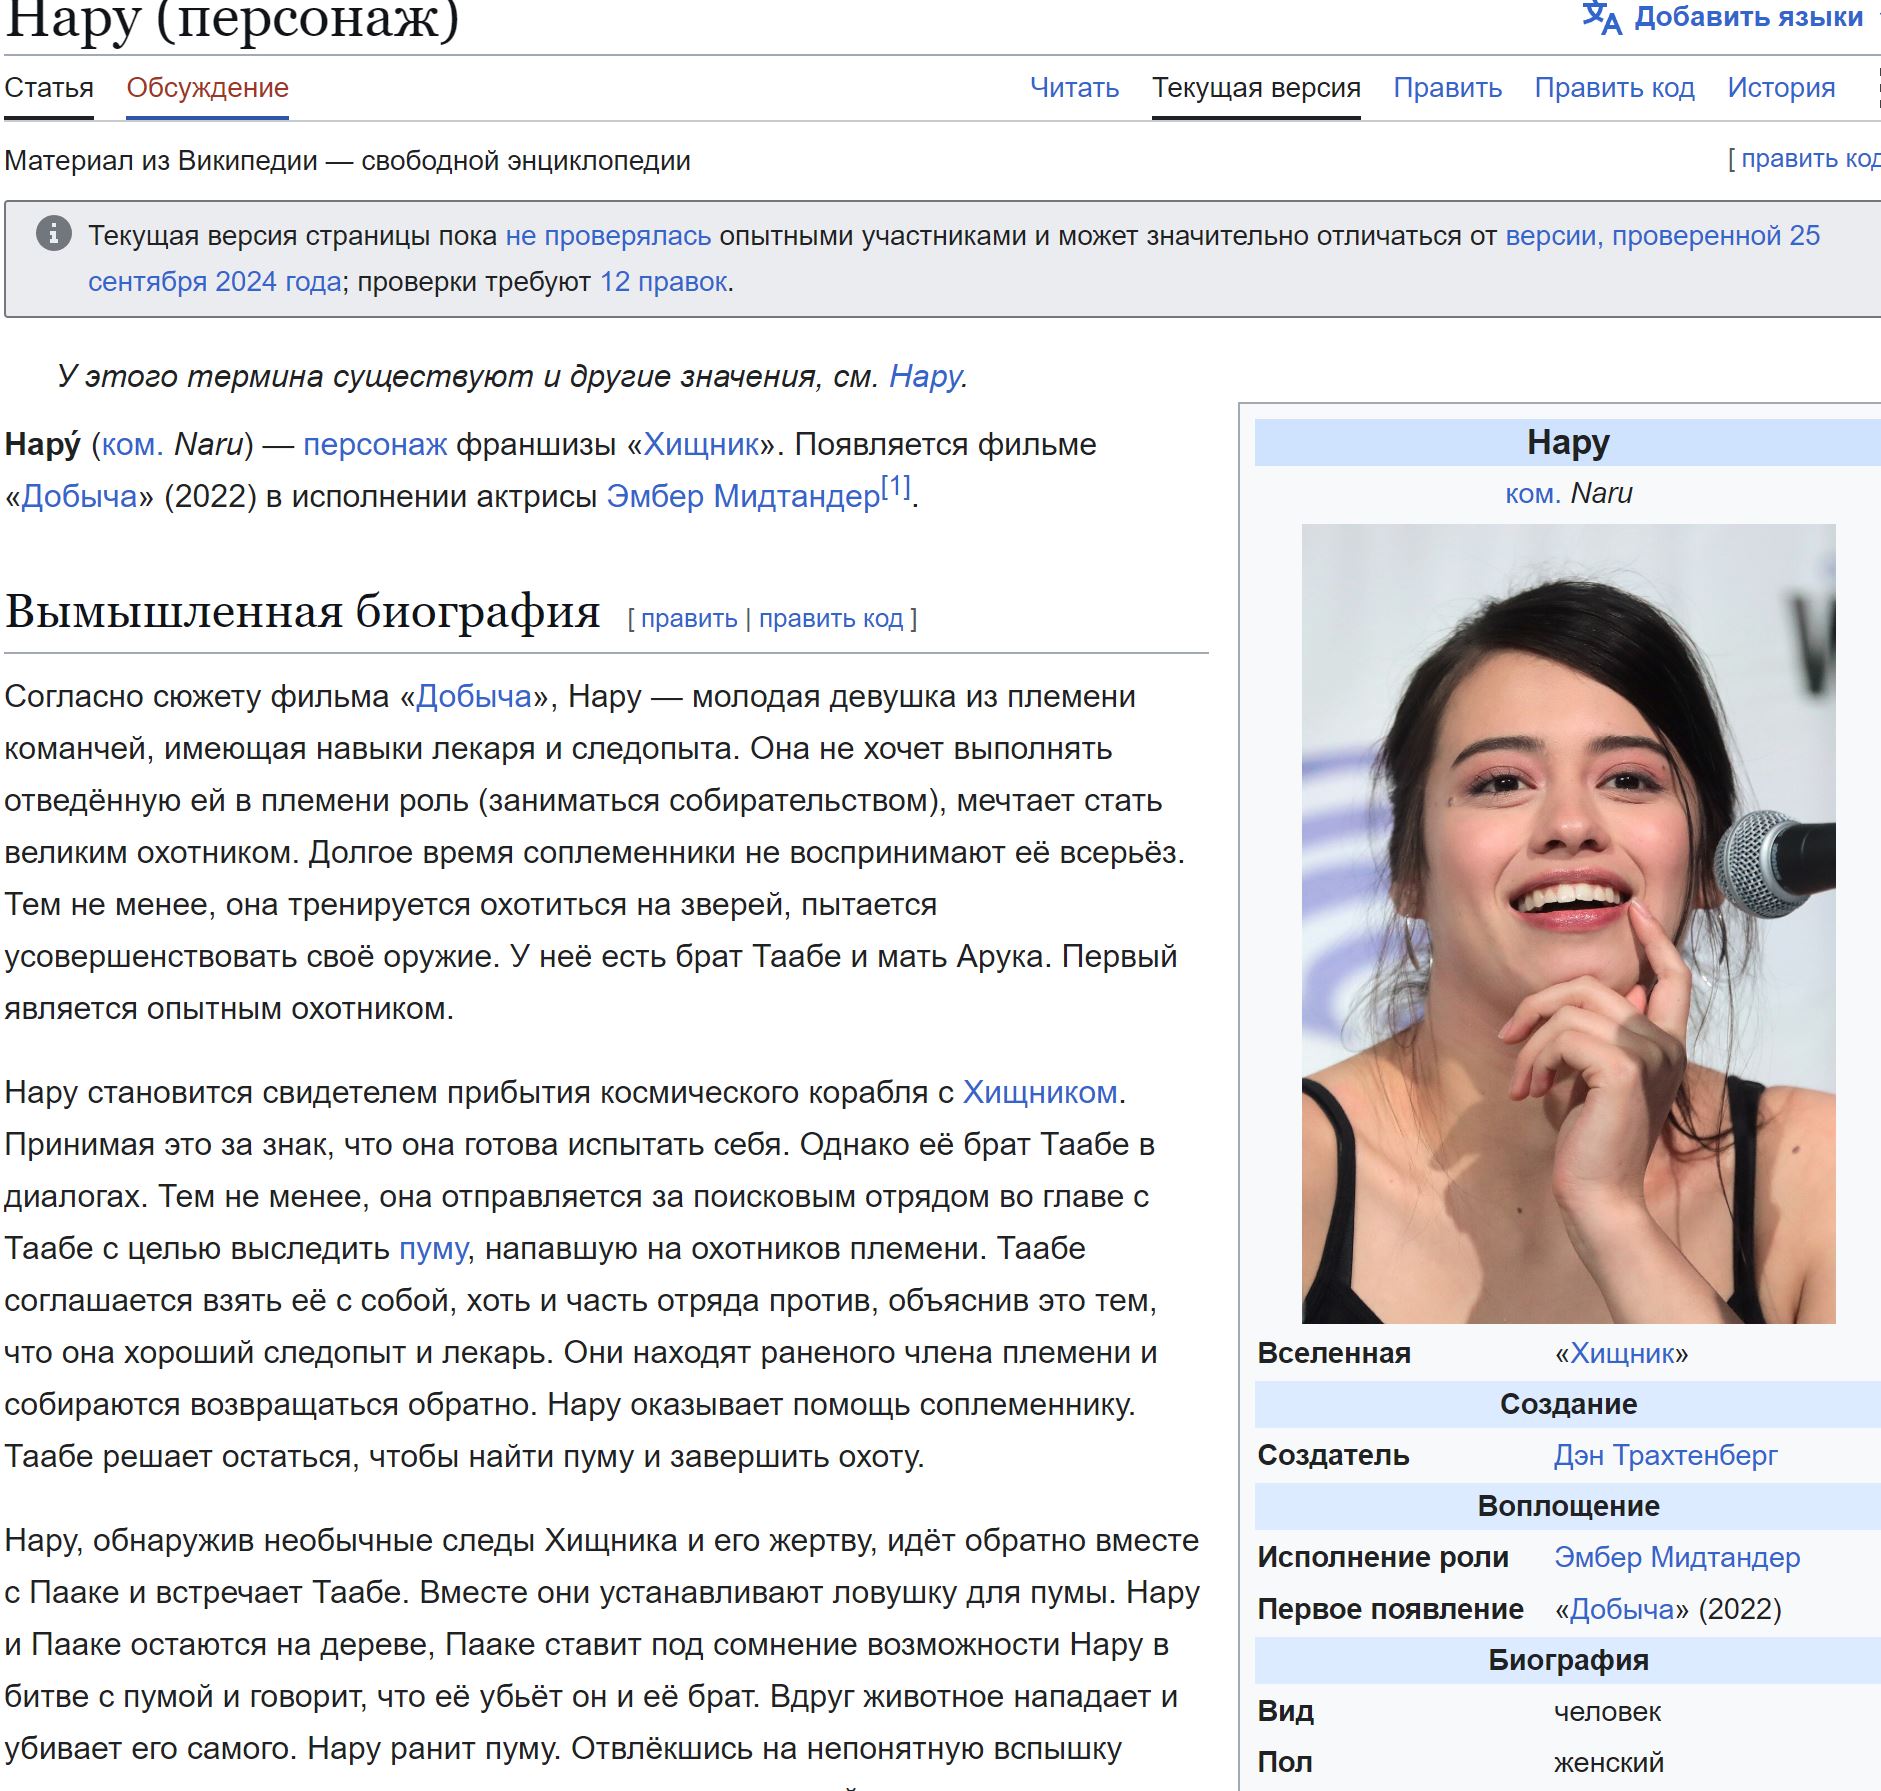Click the infobox title Нару

[1568, 442]
